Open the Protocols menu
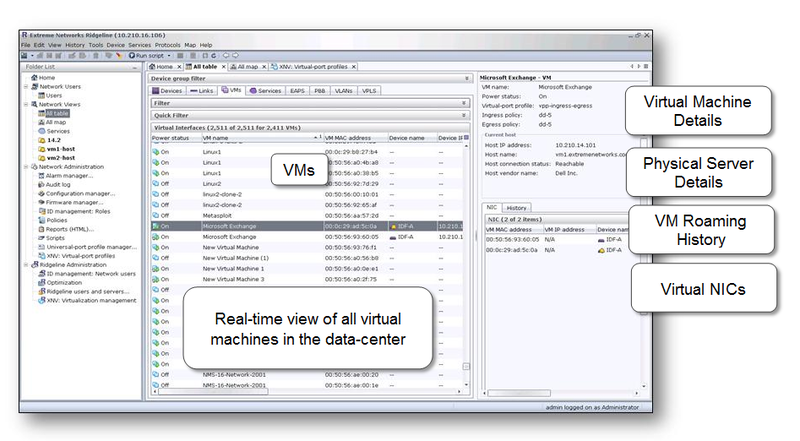Screen dimensions: 800x441 (167, 45)
